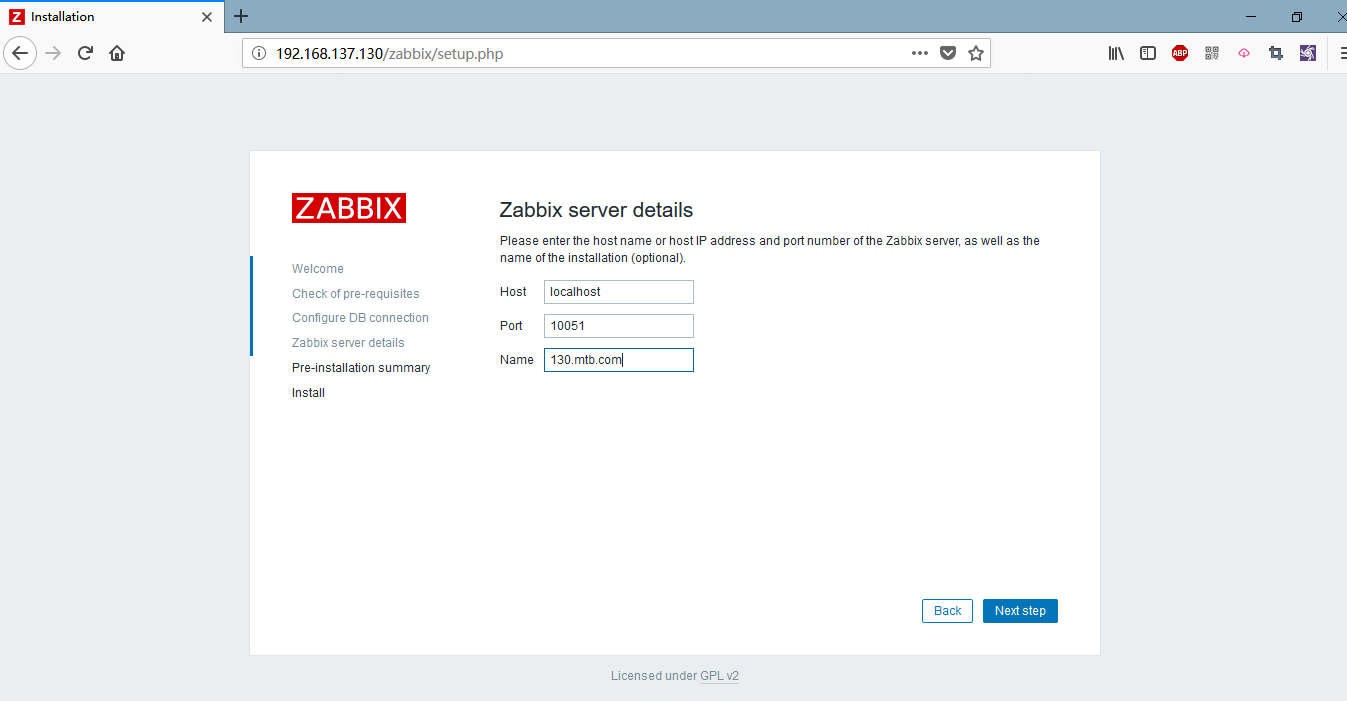Open the Firefox Library icon
The image size is (1347, 701).
1116,53
